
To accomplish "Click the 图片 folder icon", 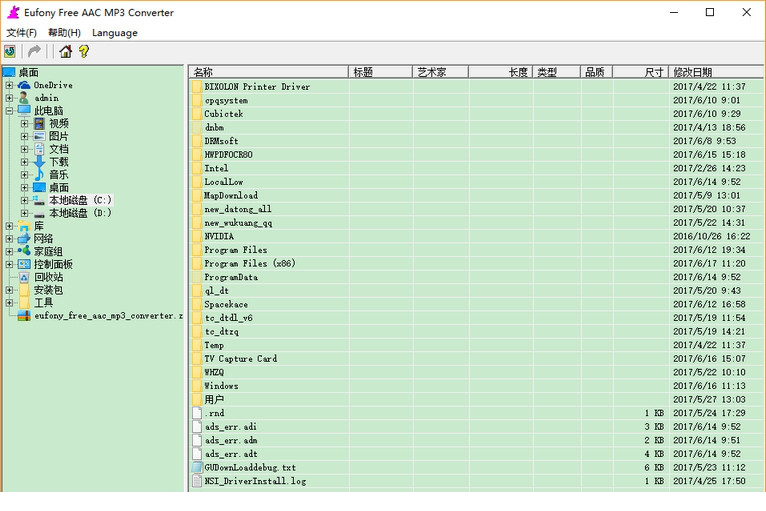I will (x=40, y=136).
